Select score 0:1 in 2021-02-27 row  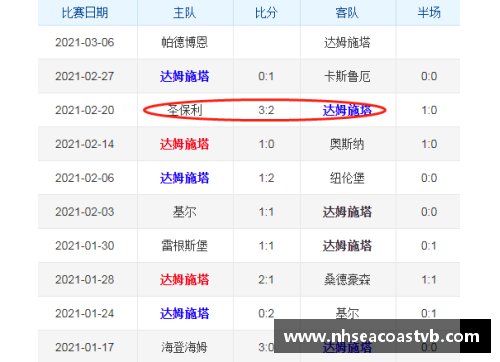[266, 76]
